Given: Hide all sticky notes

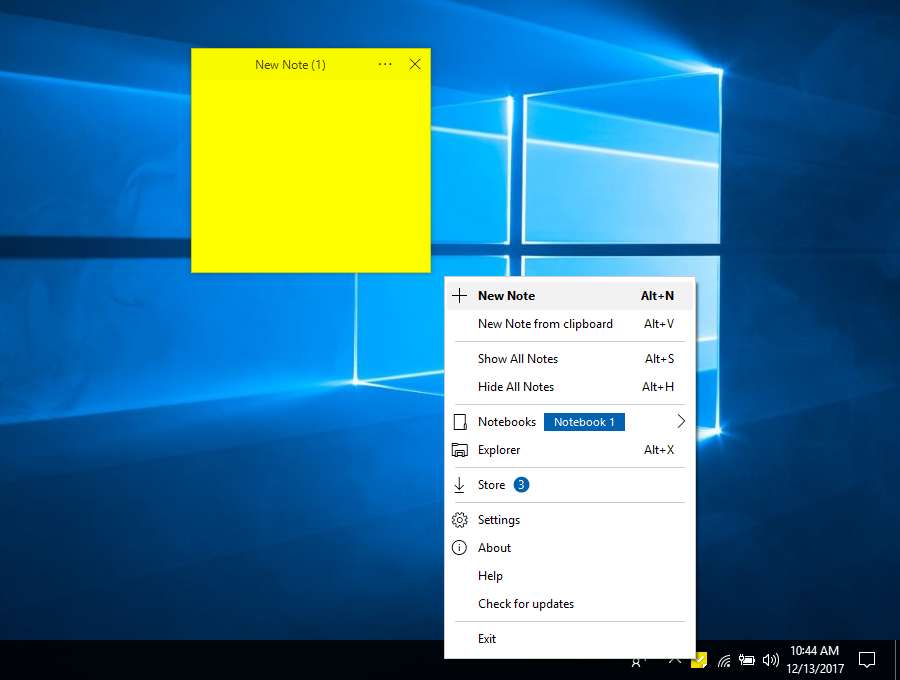Looking at the screenshot, I should 515,387.
